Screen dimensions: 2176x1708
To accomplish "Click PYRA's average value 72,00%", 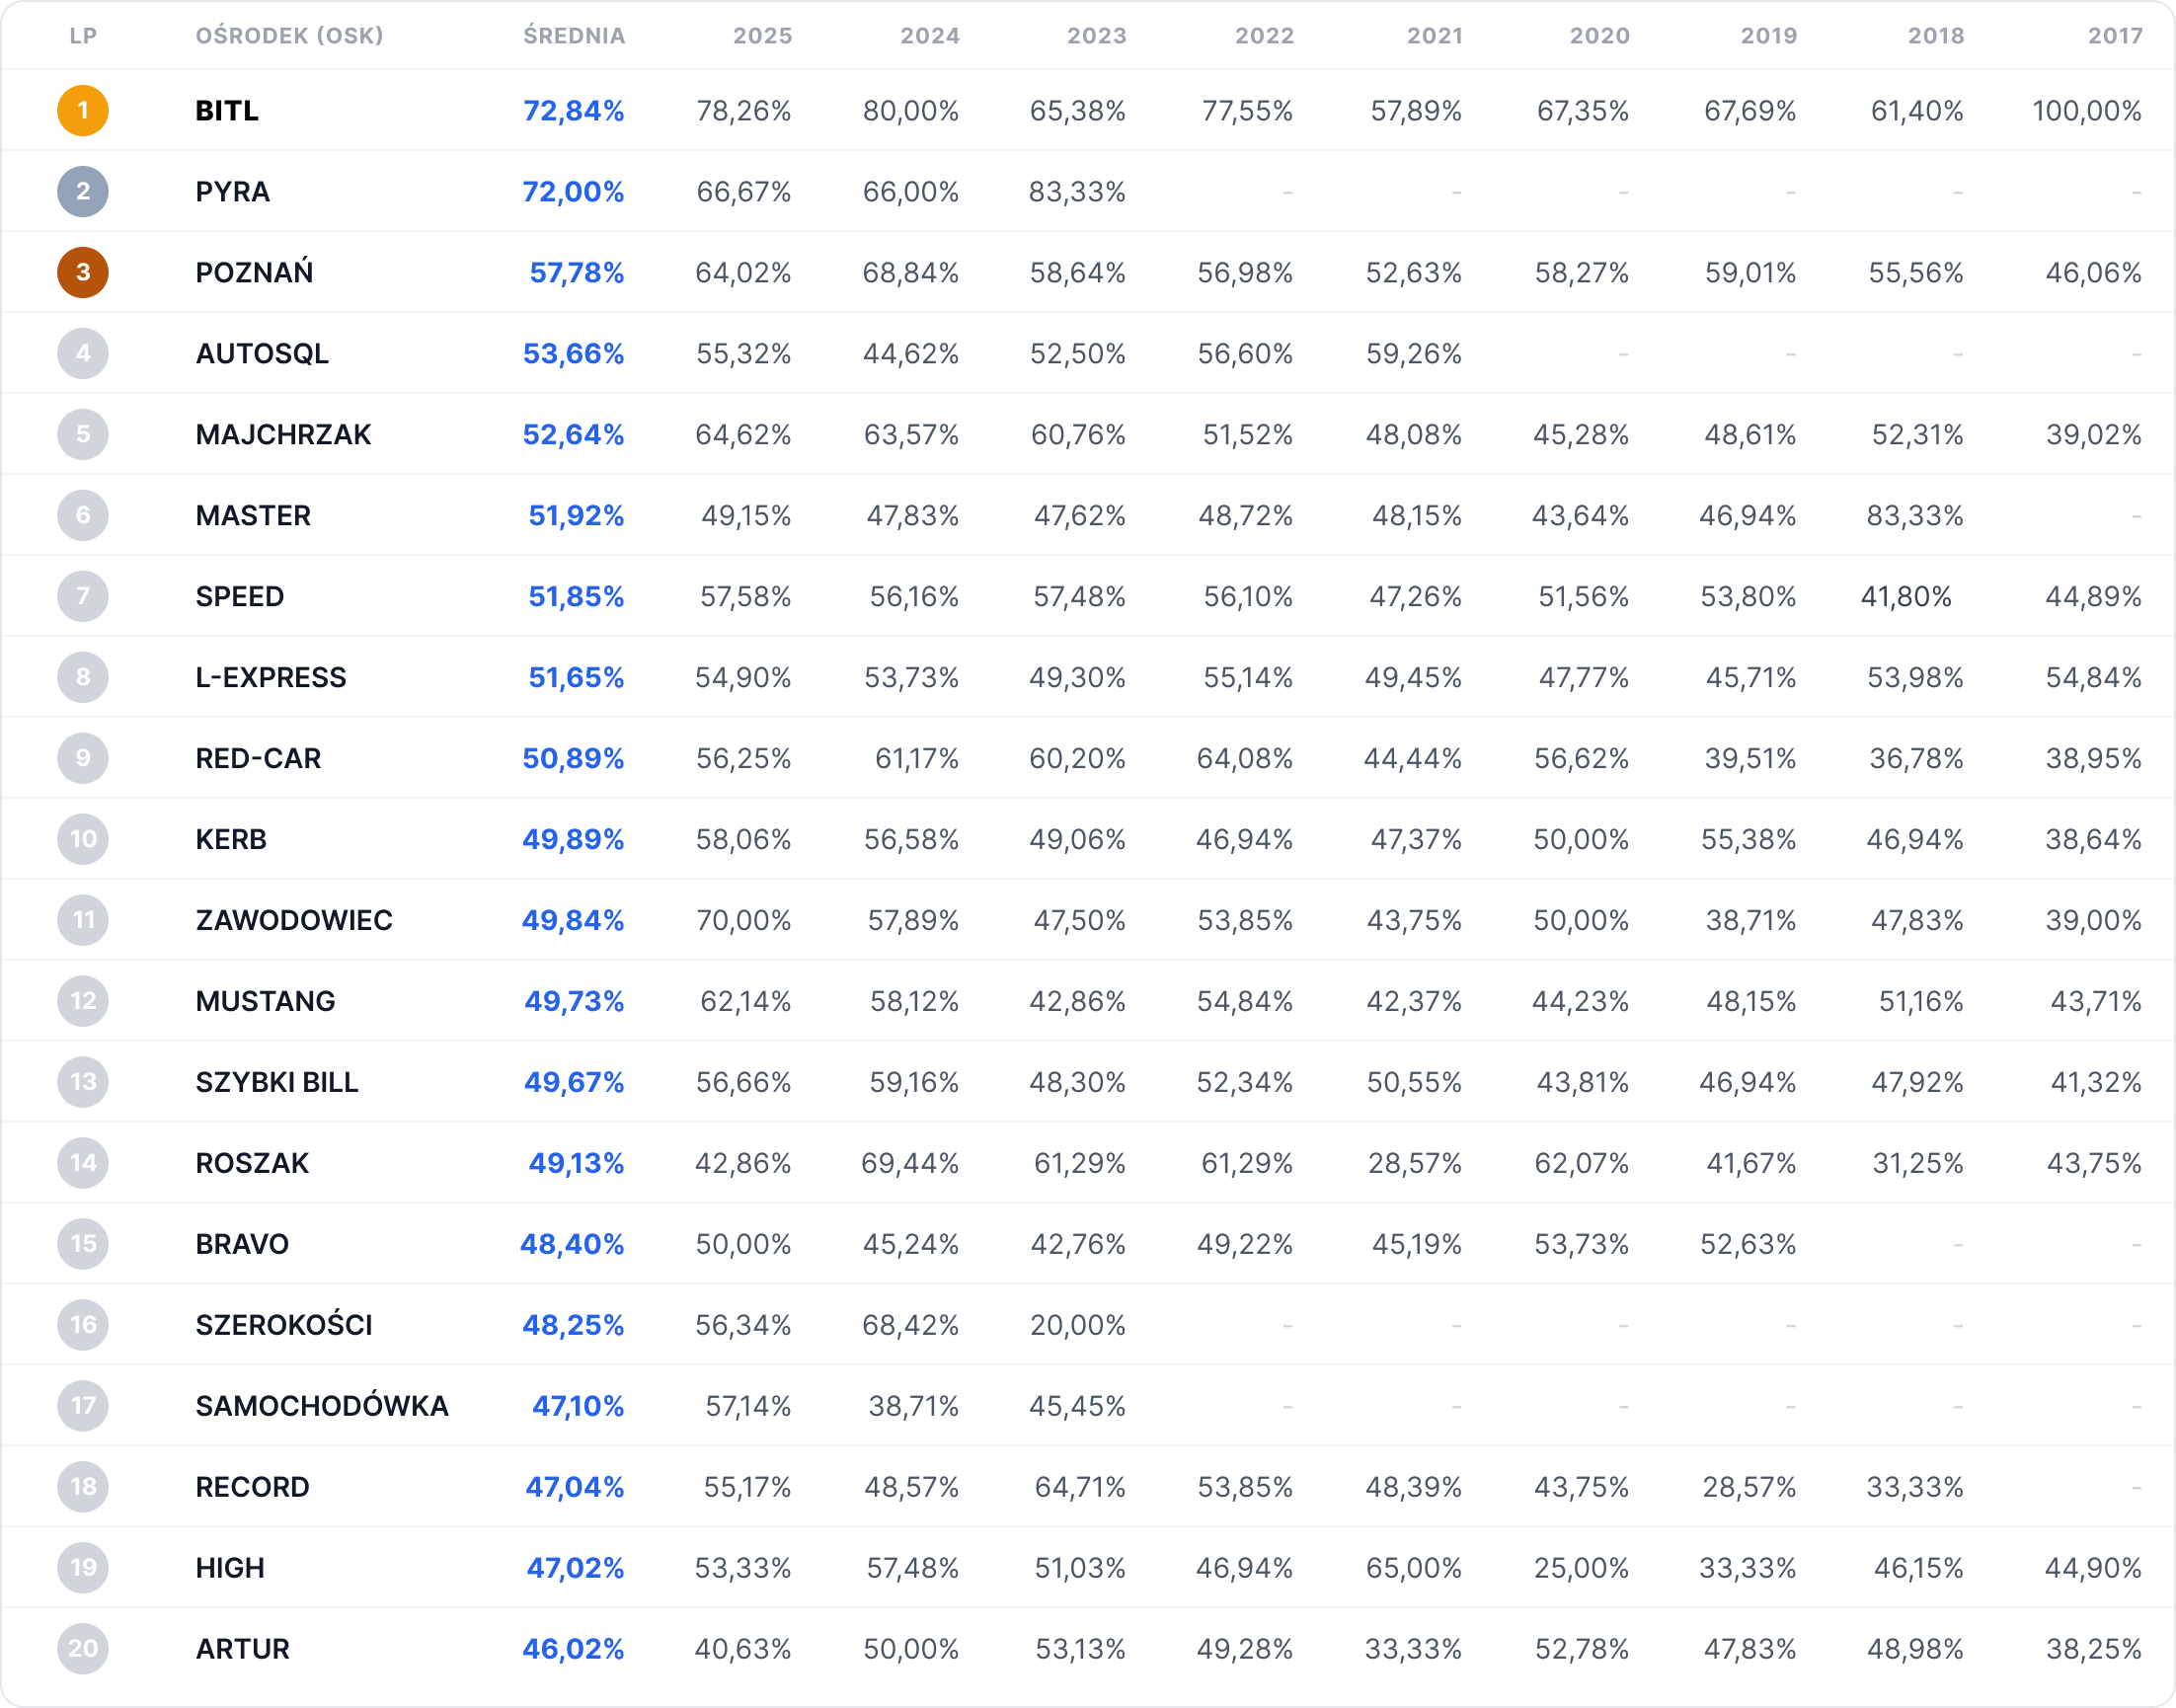I will click(x=573, y=191).
